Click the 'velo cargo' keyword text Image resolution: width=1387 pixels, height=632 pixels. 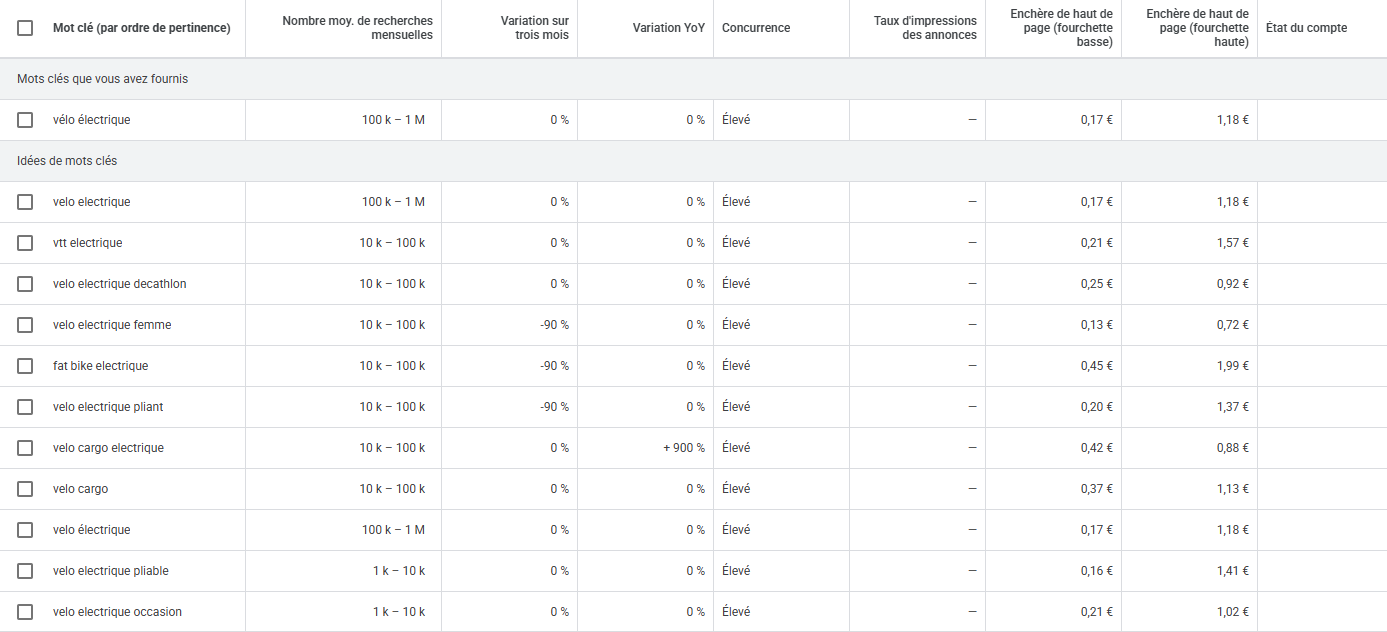coord(81,489)
